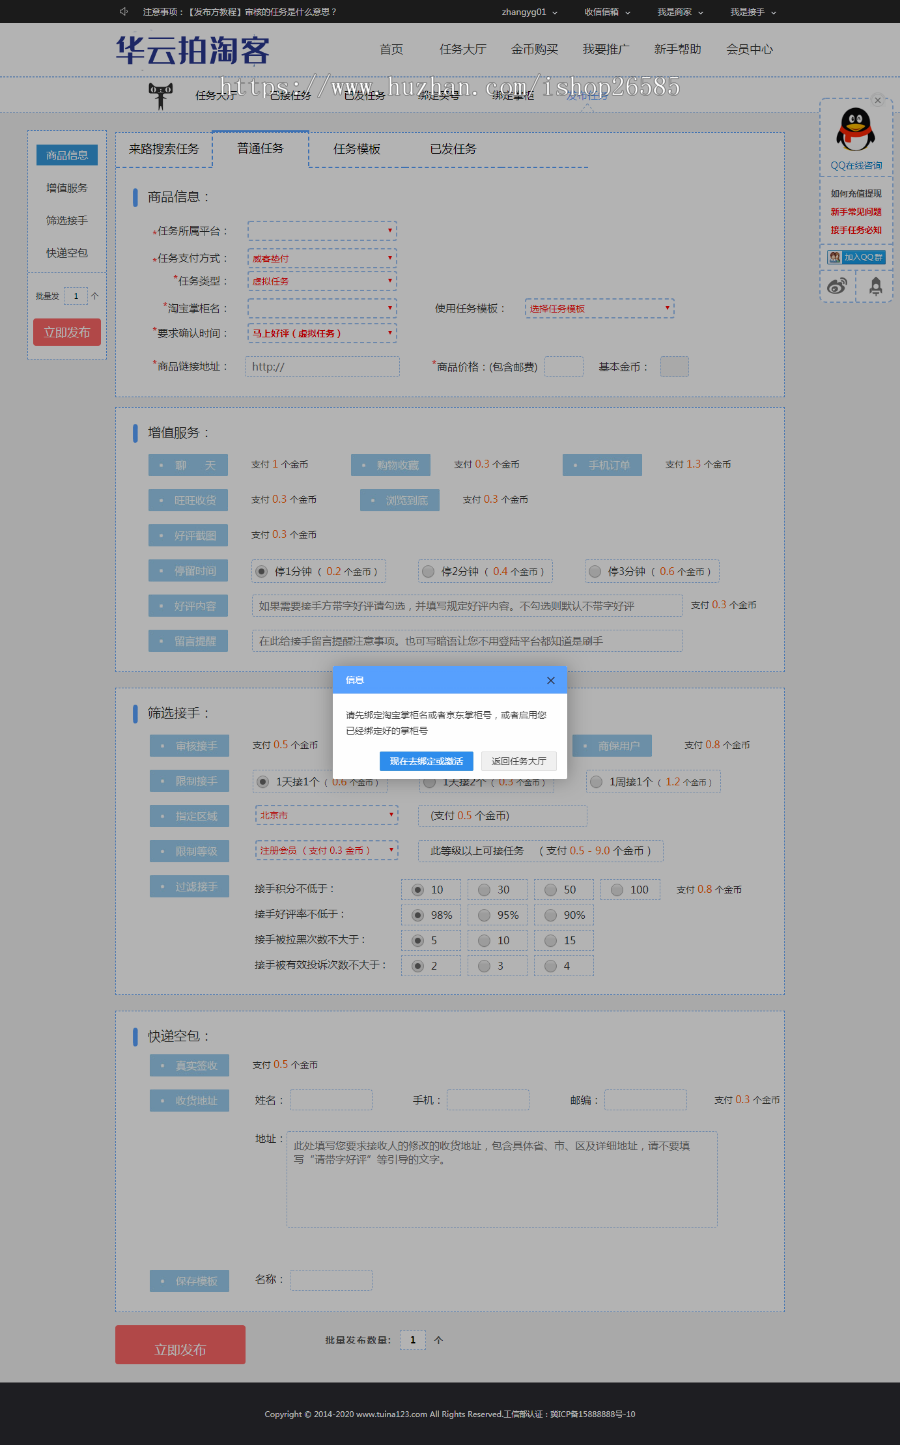Viewport: 900px width, 1445px height.
Task: Select the 停2分钟 stay time option
Action: pyautogui.click(x=428, y=572)
